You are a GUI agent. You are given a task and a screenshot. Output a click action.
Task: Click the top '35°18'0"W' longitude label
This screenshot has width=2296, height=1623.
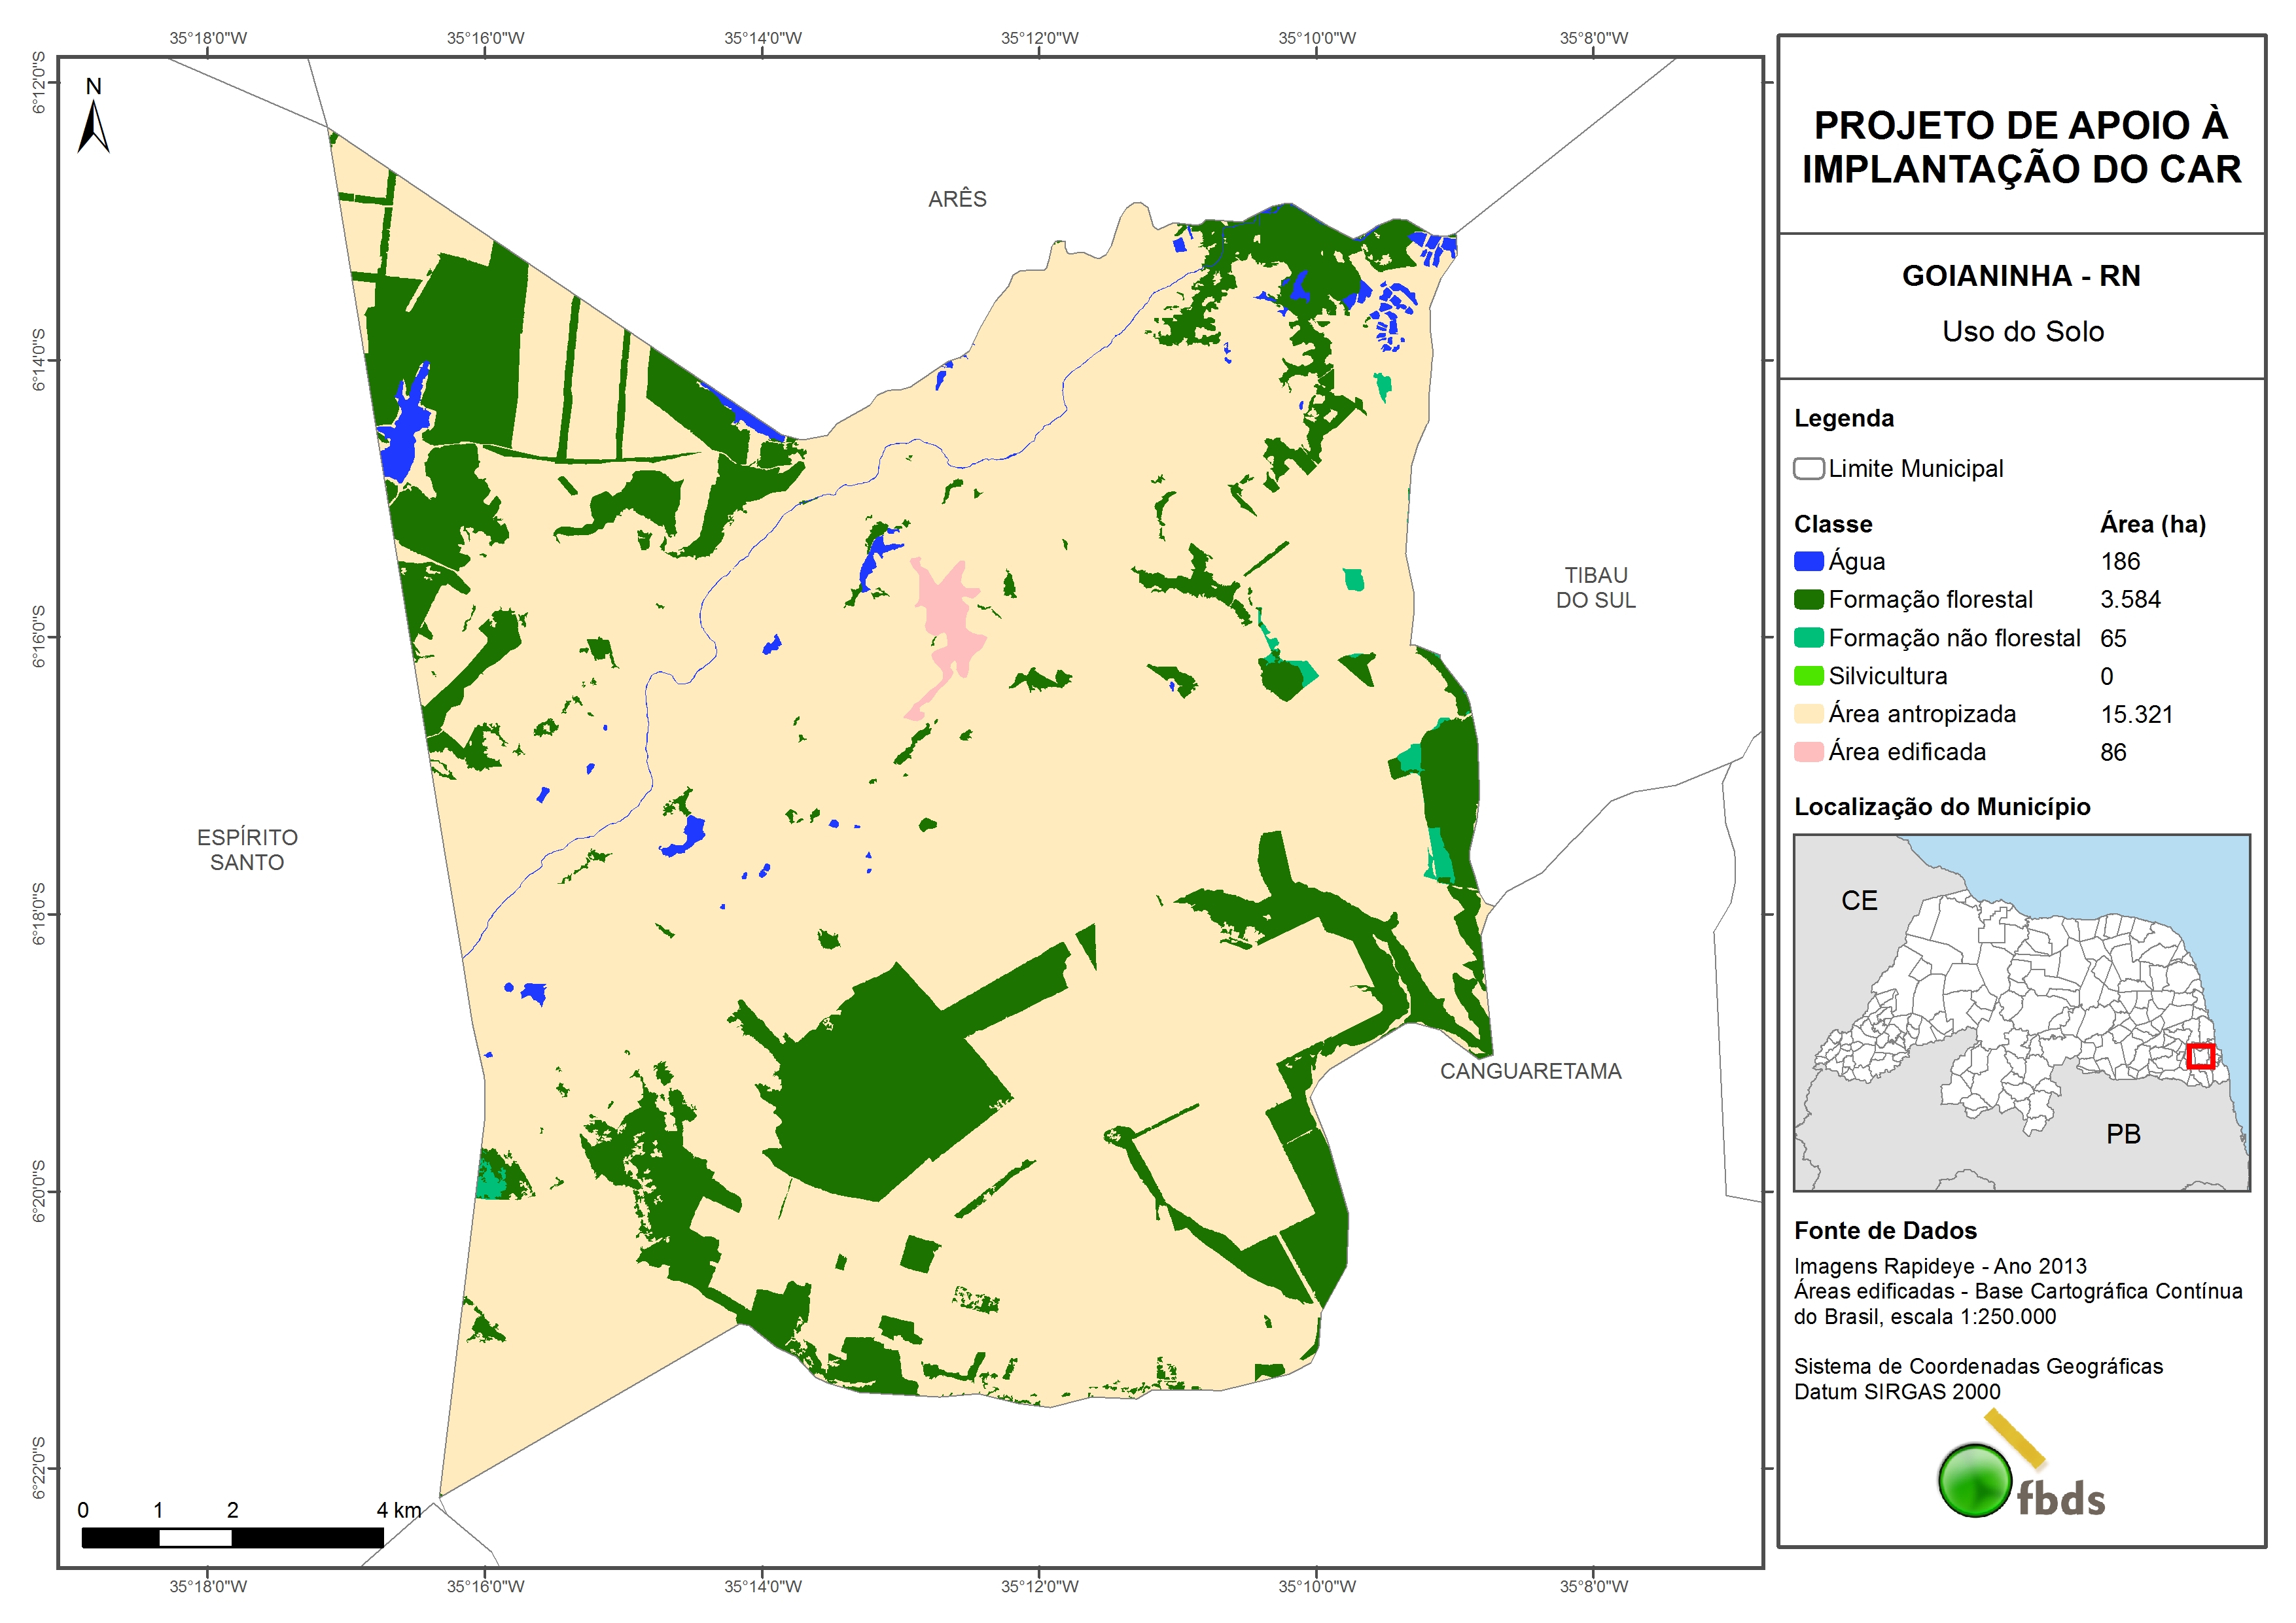coord(208,38)
